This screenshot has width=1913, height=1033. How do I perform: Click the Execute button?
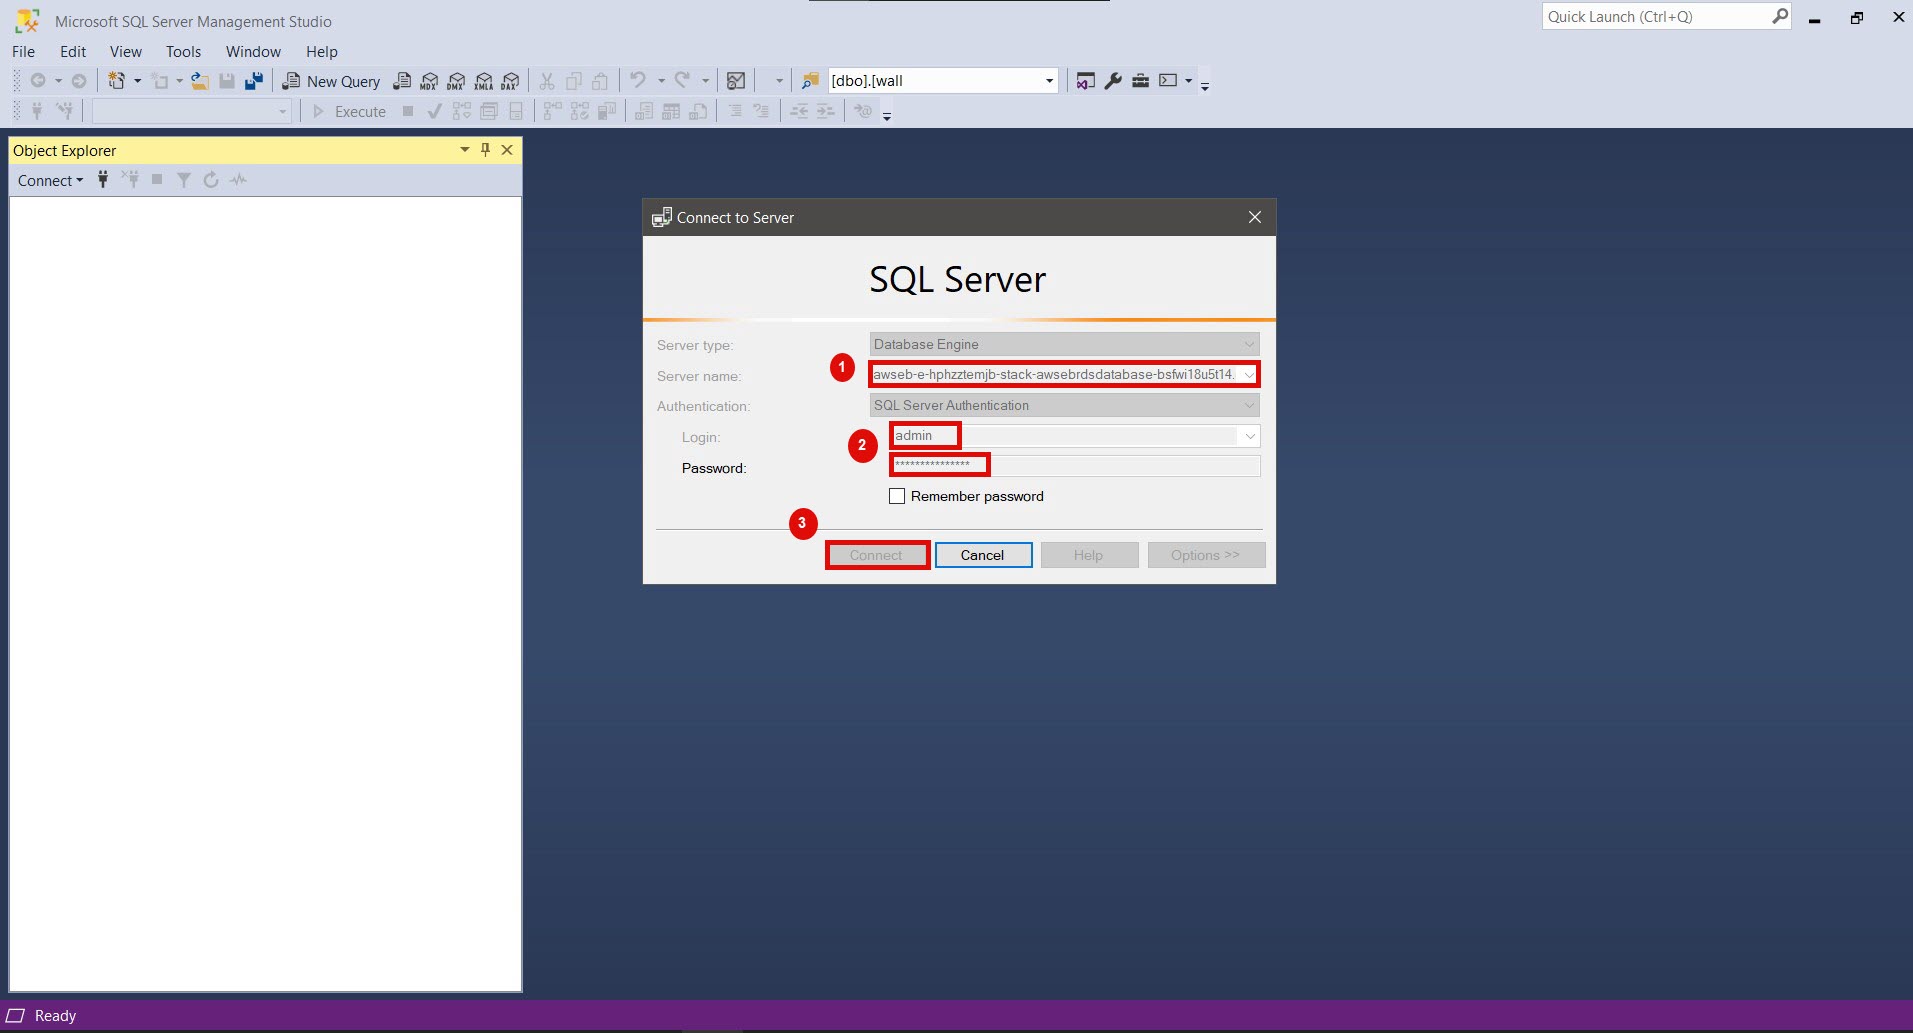(x=349, y=111)
